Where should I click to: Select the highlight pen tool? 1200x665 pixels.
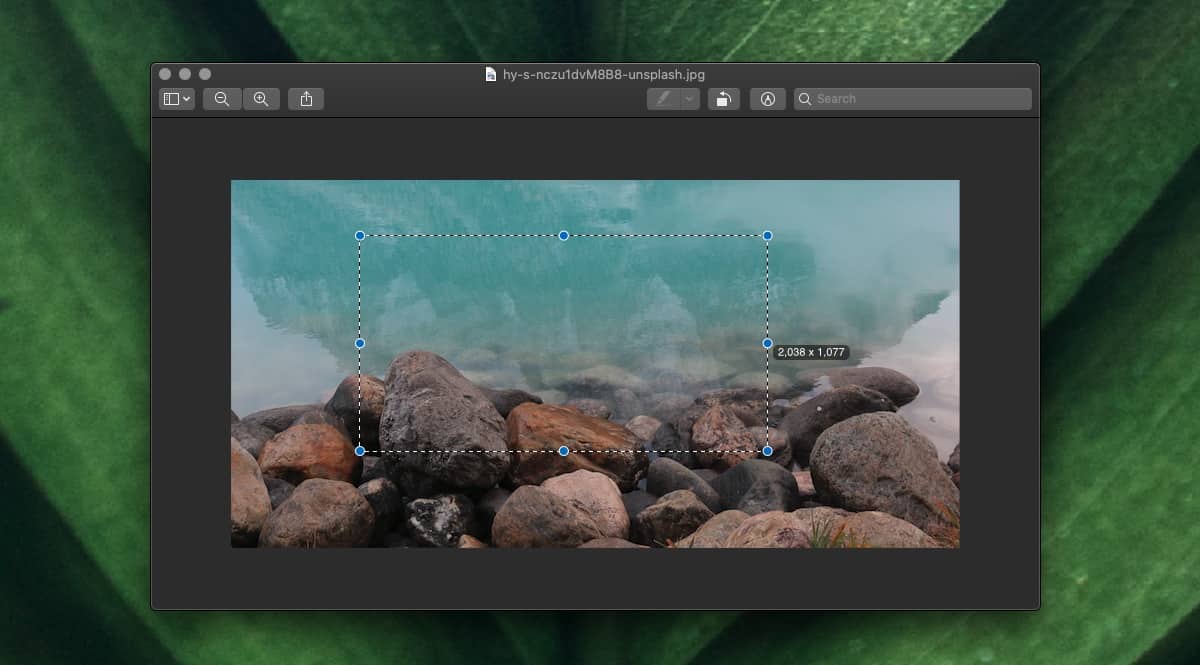(x=663, y=99)
